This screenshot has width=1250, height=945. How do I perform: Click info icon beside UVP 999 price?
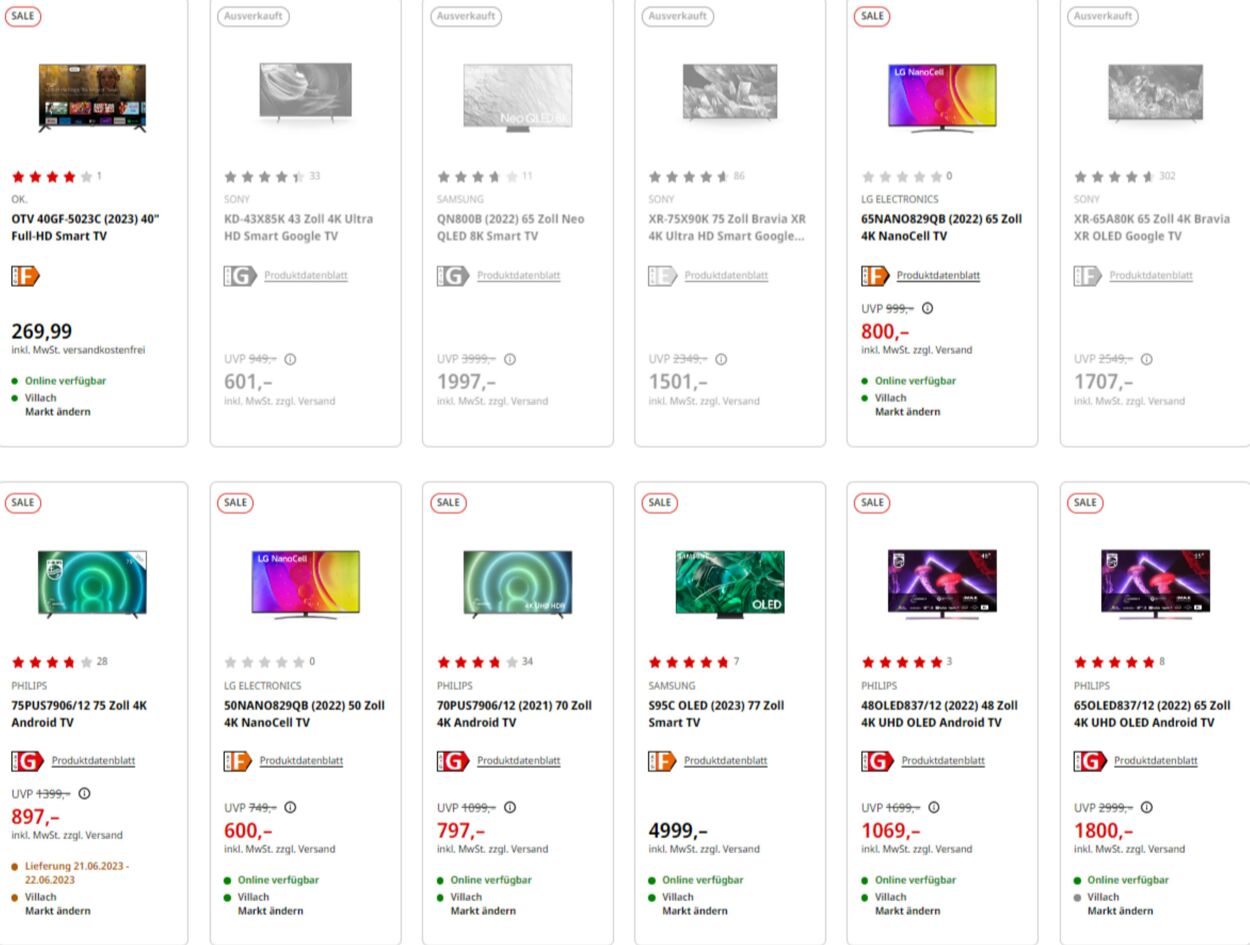point(927,308)
